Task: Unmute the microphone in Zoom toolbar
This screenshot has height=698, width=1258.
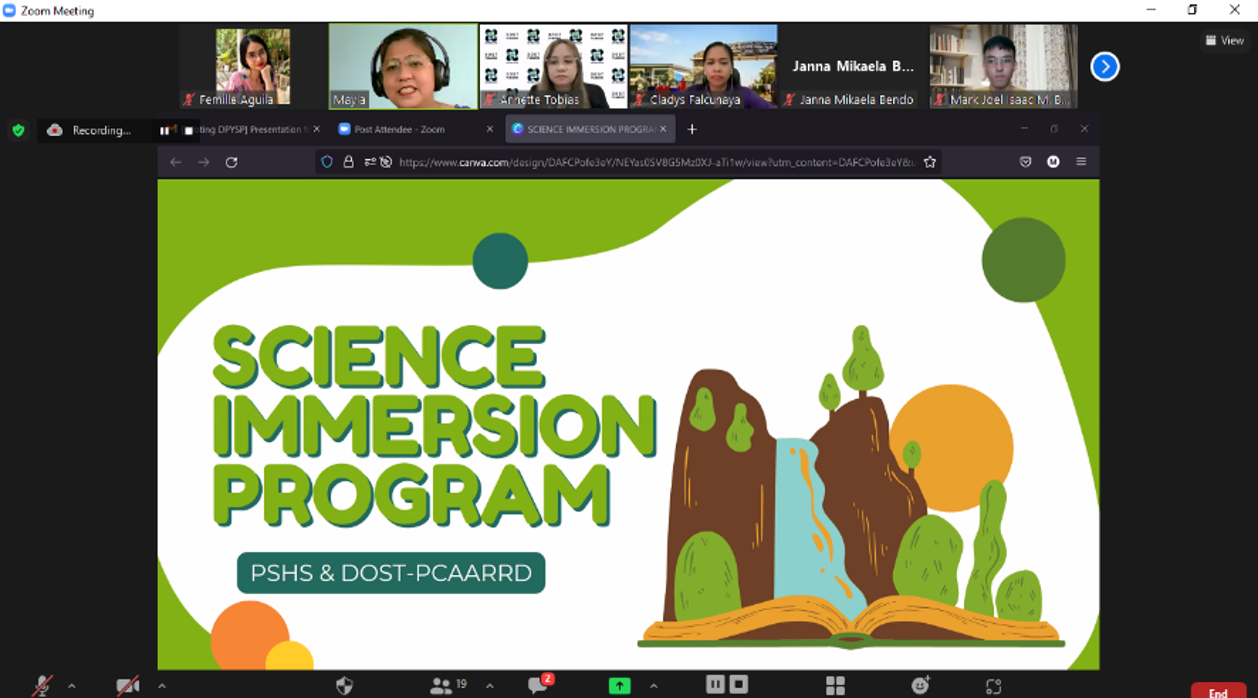Action: pos(42,686)
